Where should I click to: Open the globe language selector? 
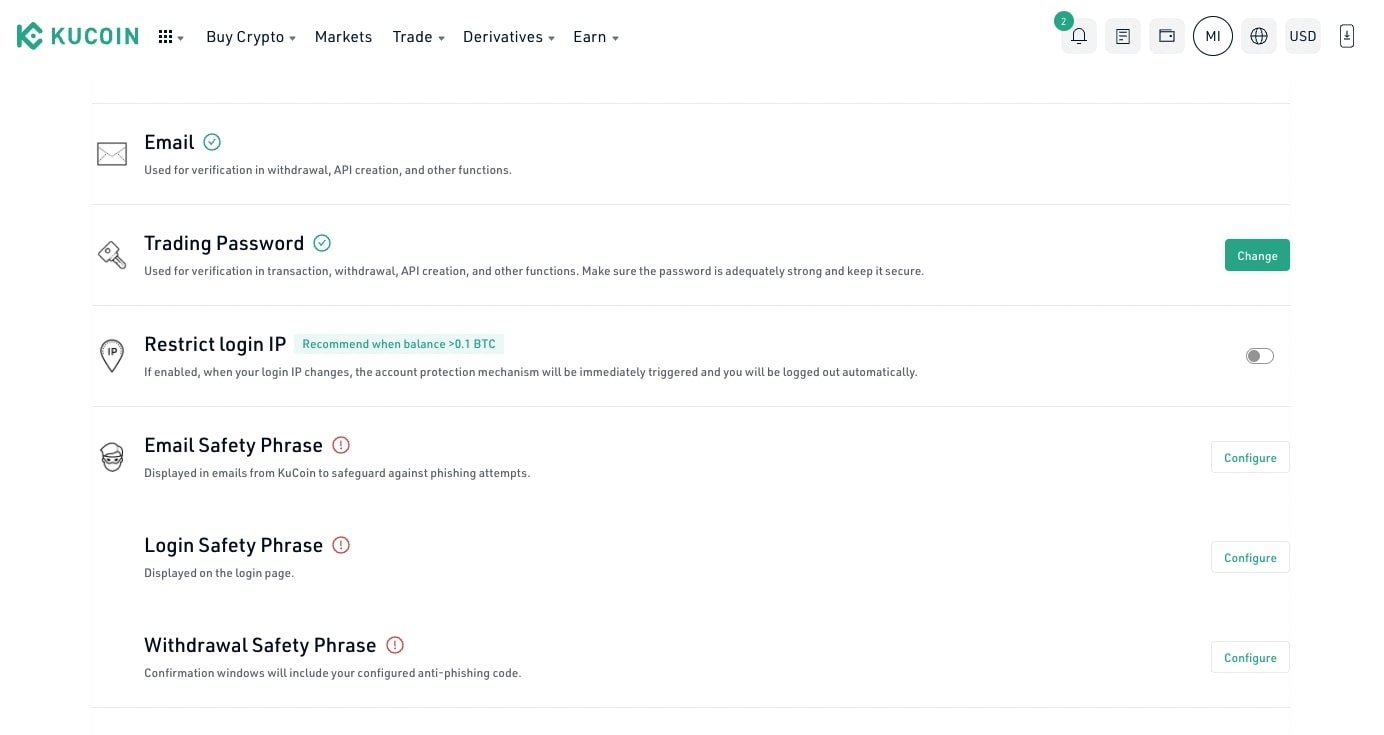coord(1258,37)
